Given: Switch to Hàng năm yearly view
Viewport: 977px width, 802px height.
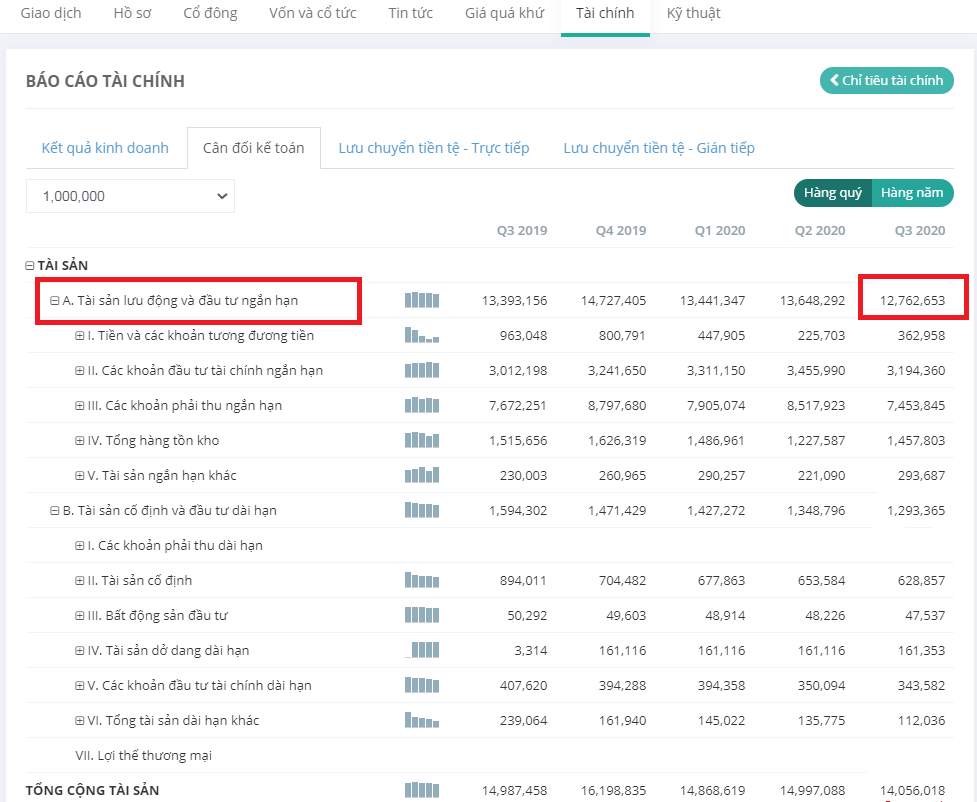Looking at the screenshot, I should pos(912,193).
